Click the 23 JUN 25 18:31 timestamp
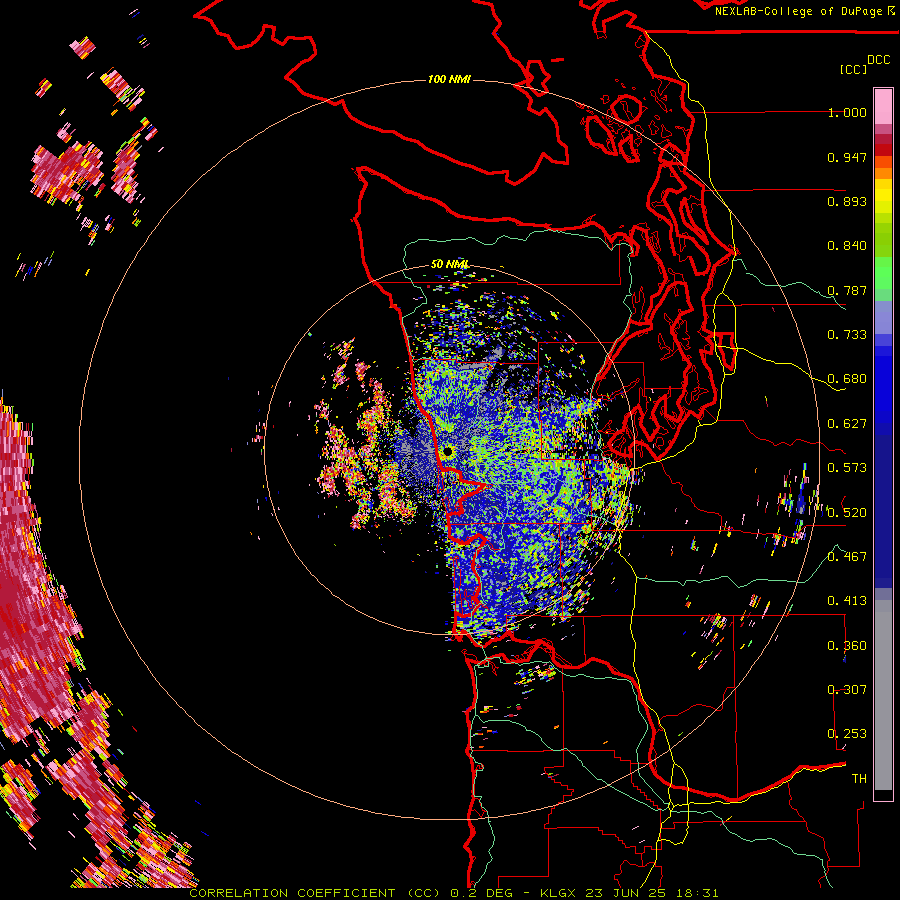Screen dimensions: 900x900 [x=652, y=893]
